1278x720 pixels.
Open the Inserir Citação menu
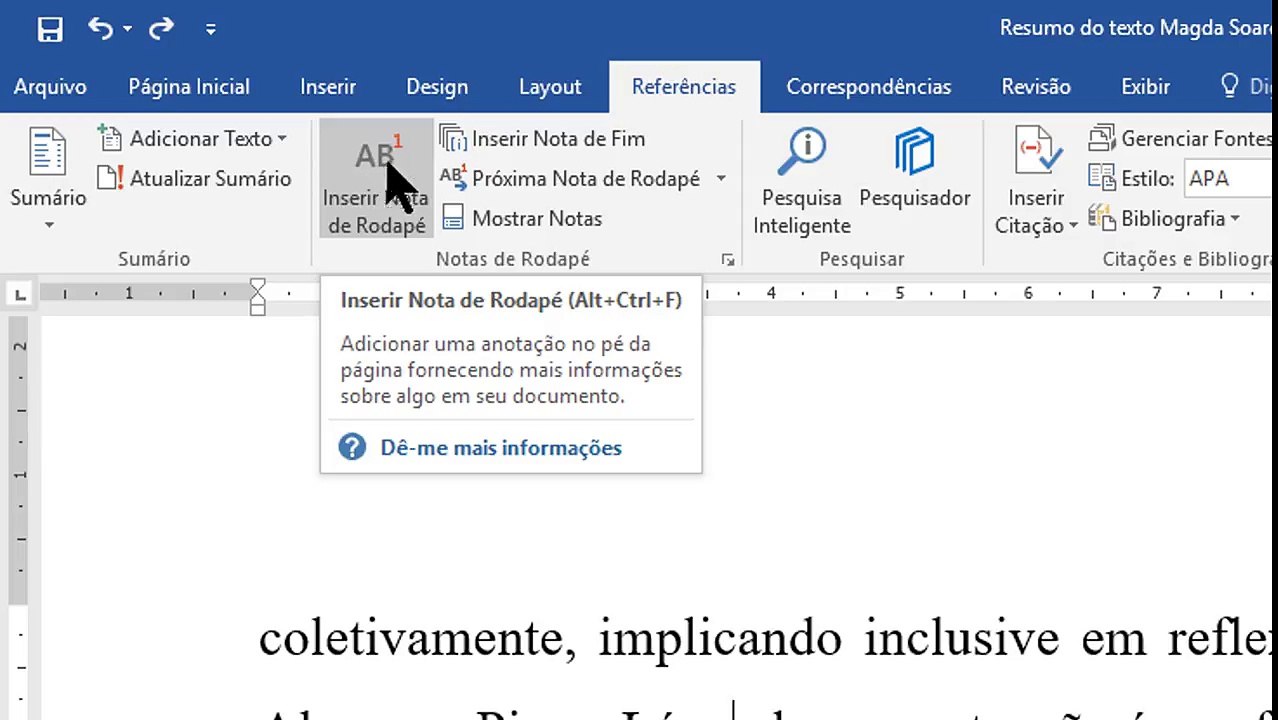click(x=1036, y=180)
